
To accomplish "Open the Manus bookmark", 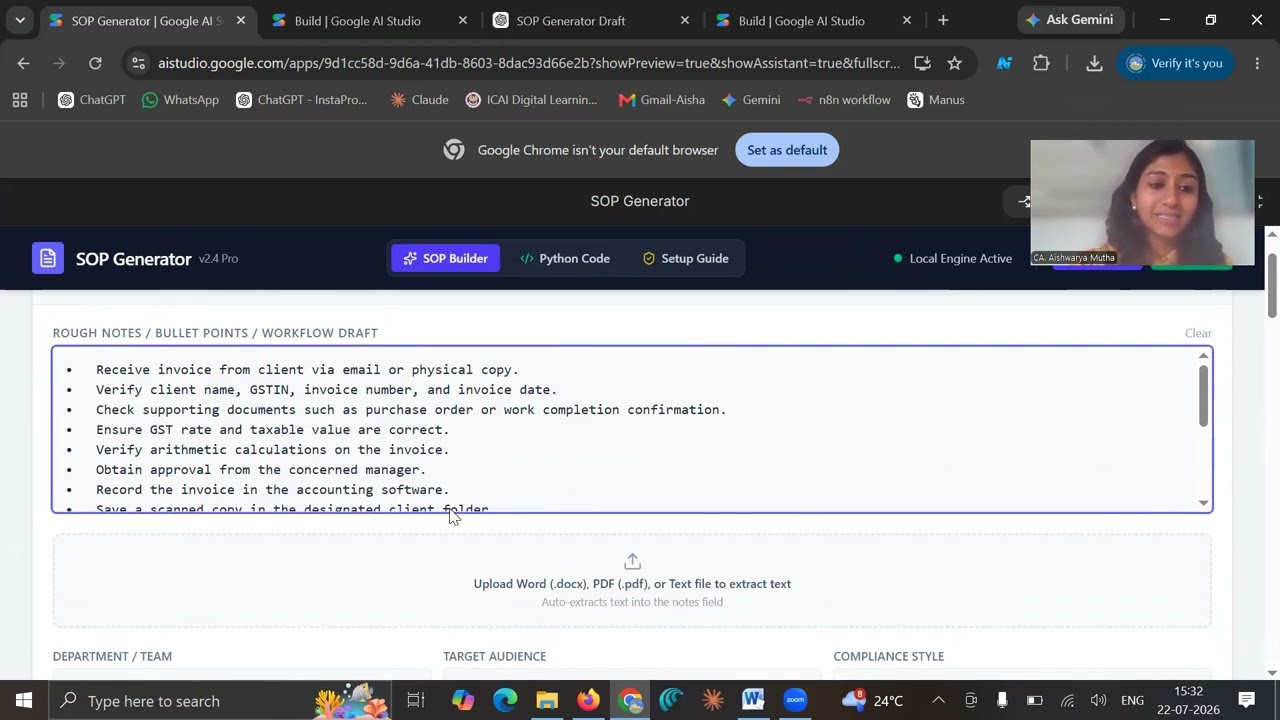I will point(936,100).
